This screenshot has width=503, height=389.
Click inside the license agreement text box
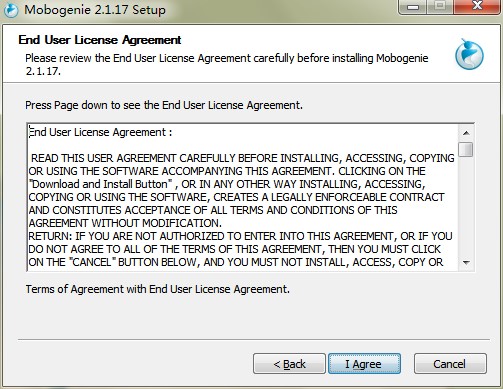[243, 197]
